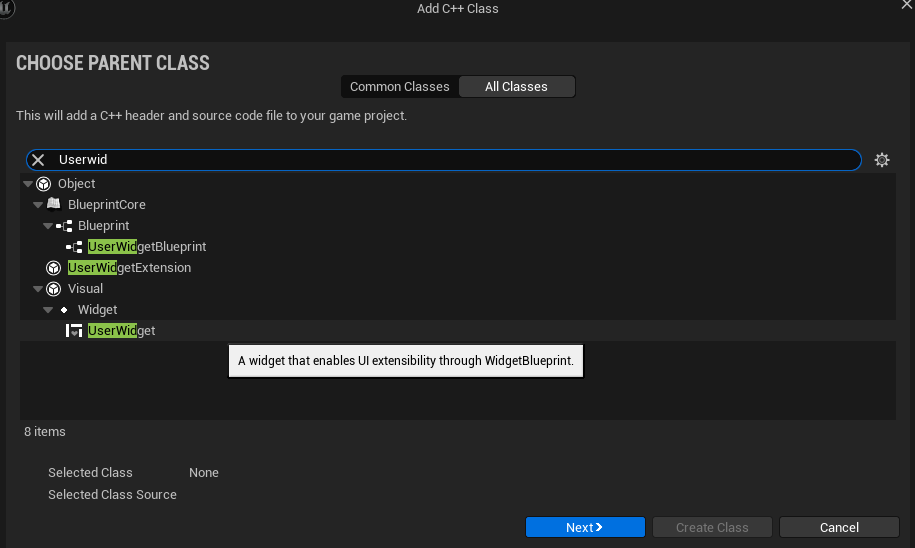Click the UserWidget layout icon
This screenshot has height=548, width=915.
74,331
